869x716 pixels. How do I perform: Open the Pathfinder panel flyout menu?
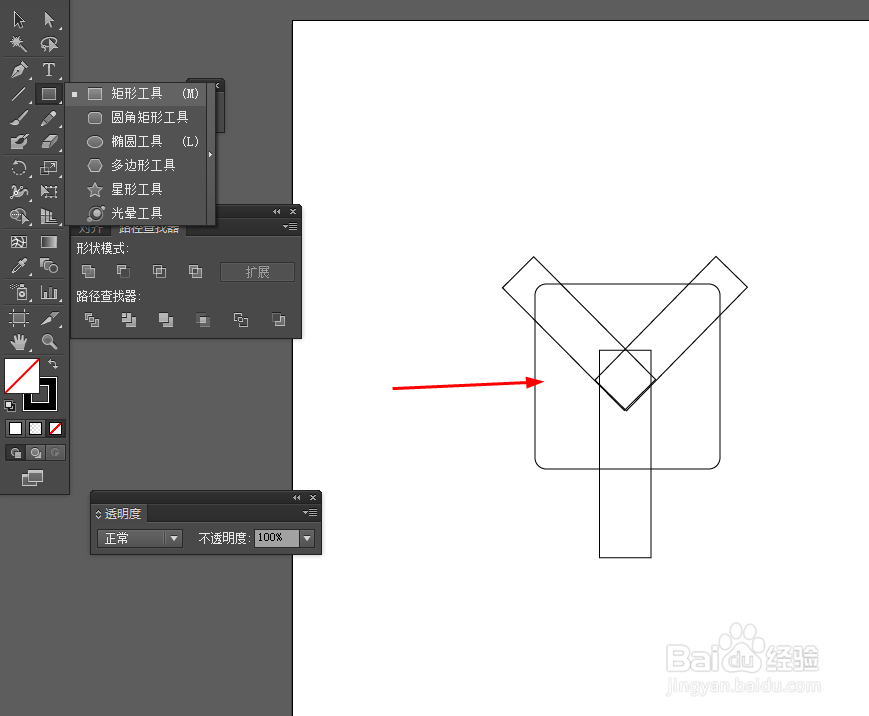click(291, 228)
